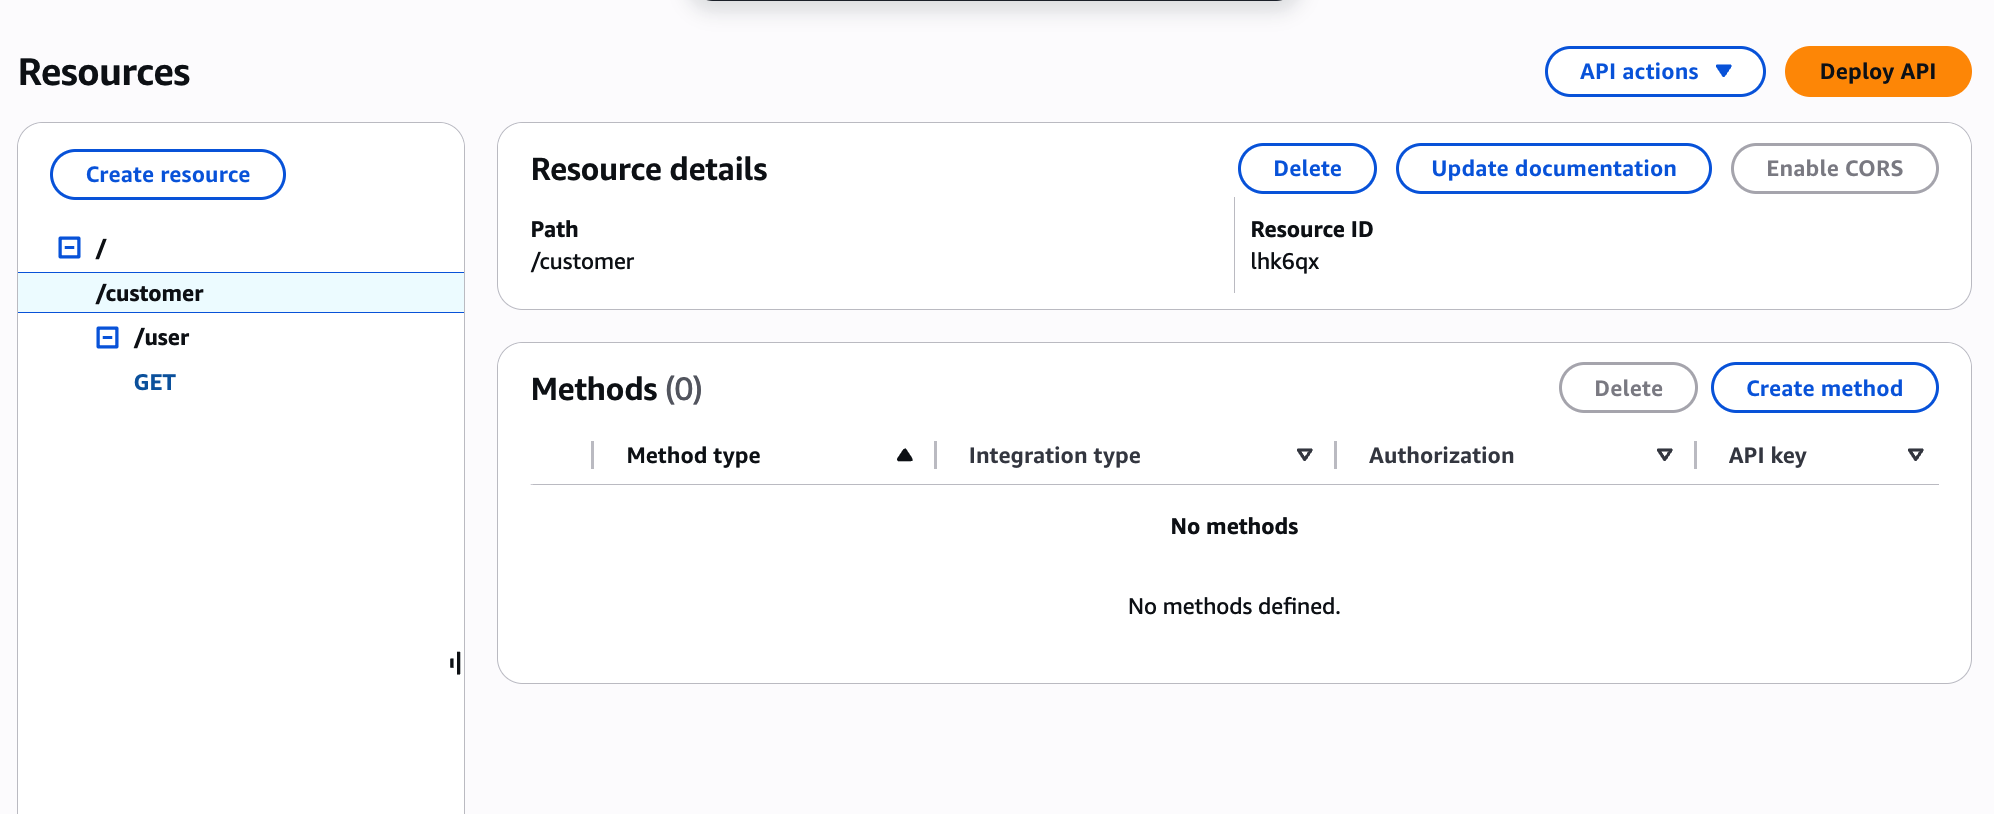Click the Method type column header

point(693,456)
